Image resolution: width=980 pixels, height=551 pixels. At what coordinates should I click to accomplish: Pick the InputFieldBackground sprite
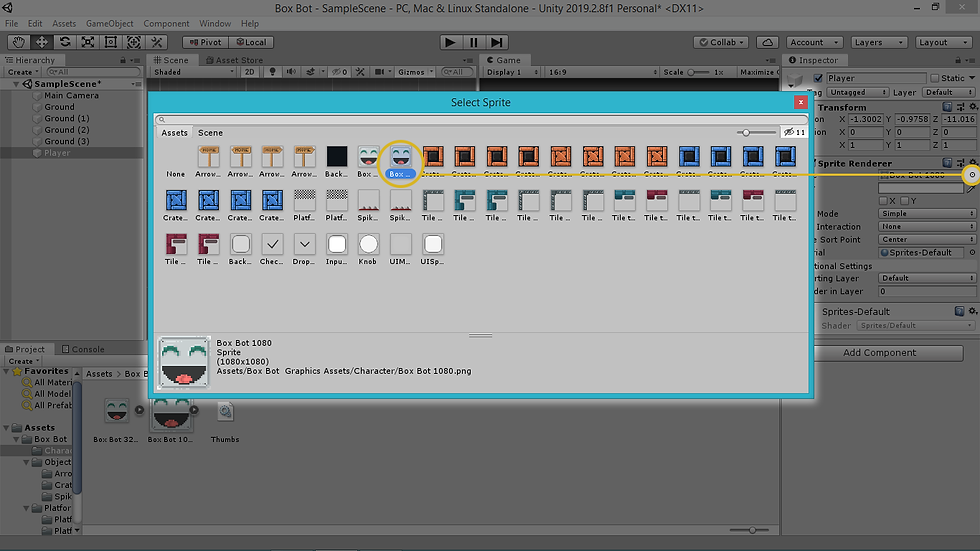point(336,244)
